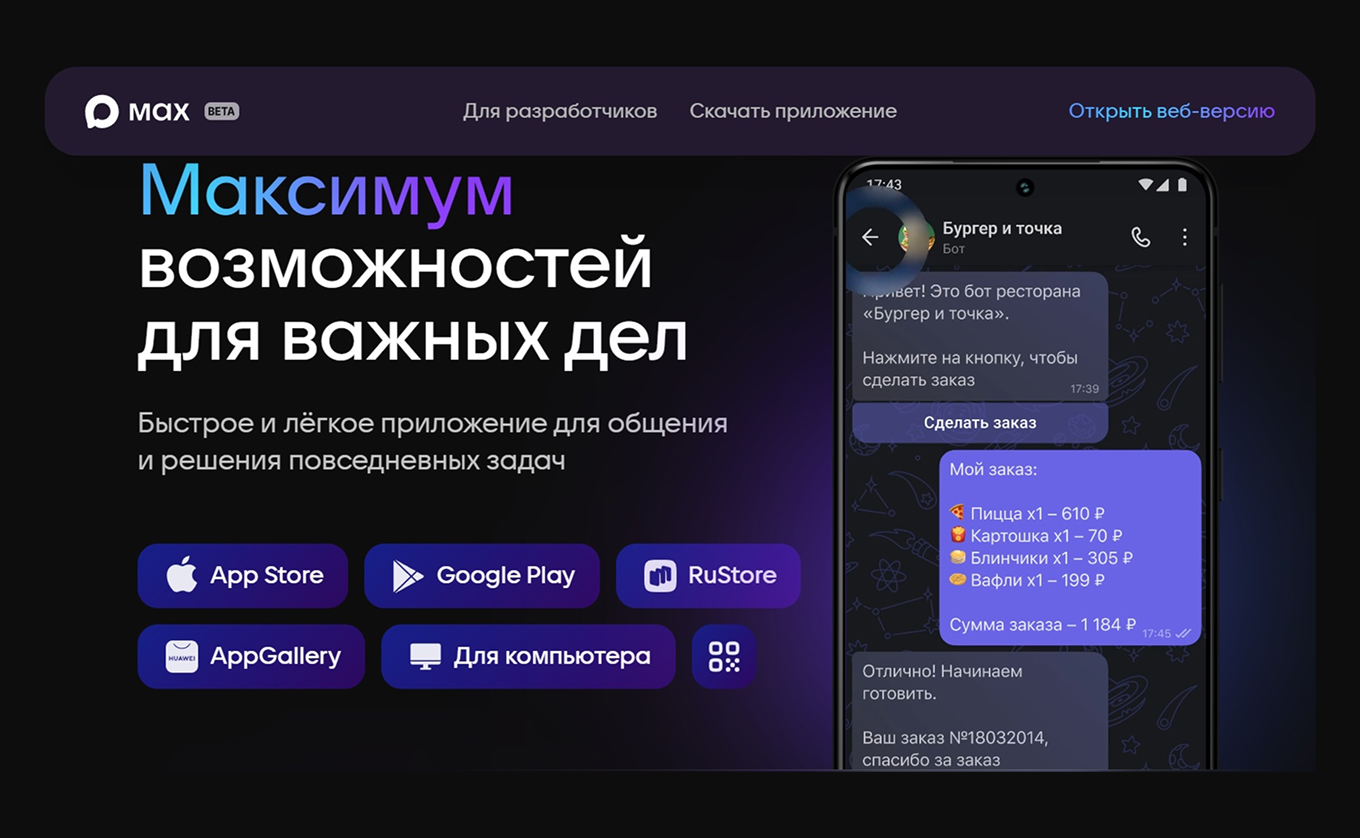The width and height of the screenshot is (1360, 838).
Task: Select the RuStore icon
Action: (x=659, y=575)
